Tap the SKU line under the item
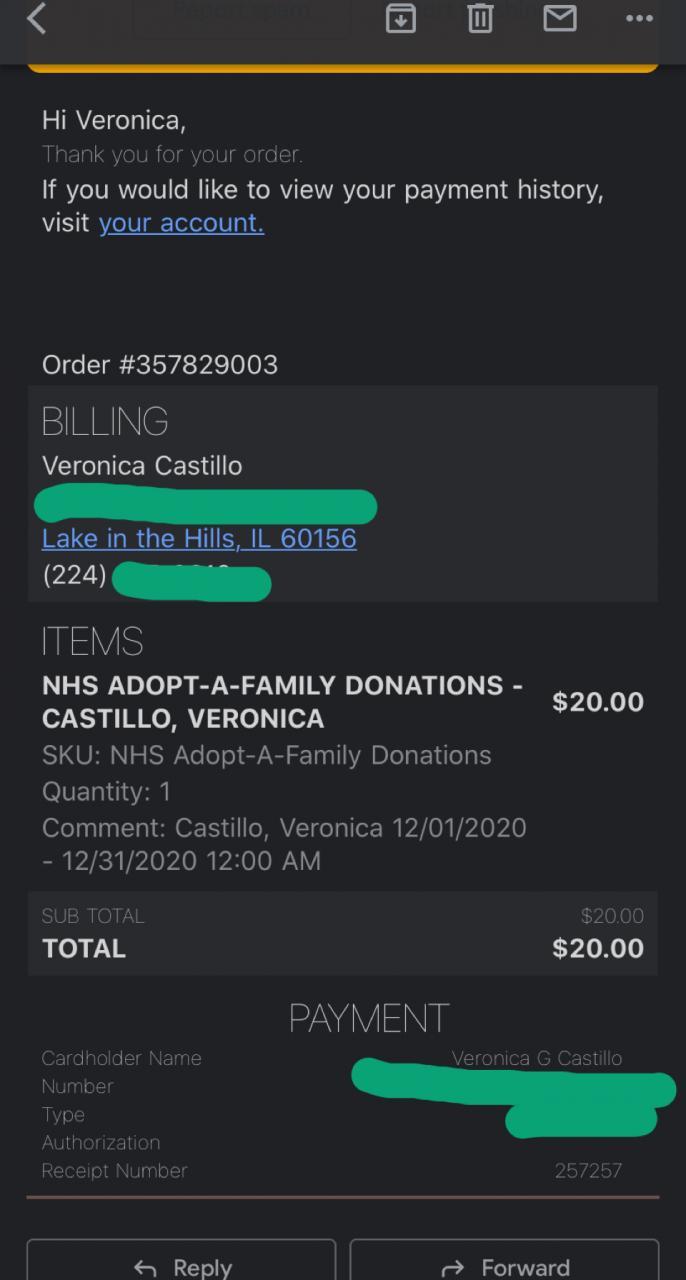This screenshot has height=1280, width=686. pyautogui.click(x=266, y=755)
